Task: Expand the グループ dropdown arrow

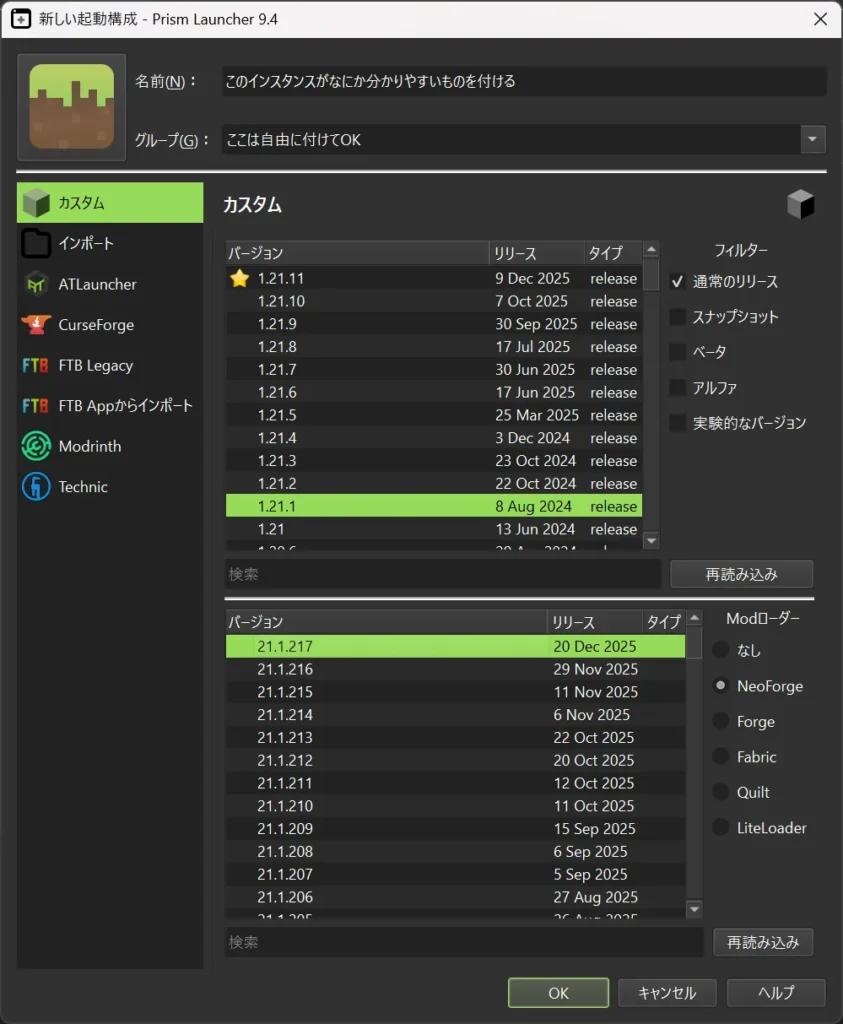Action: (813, 139)
